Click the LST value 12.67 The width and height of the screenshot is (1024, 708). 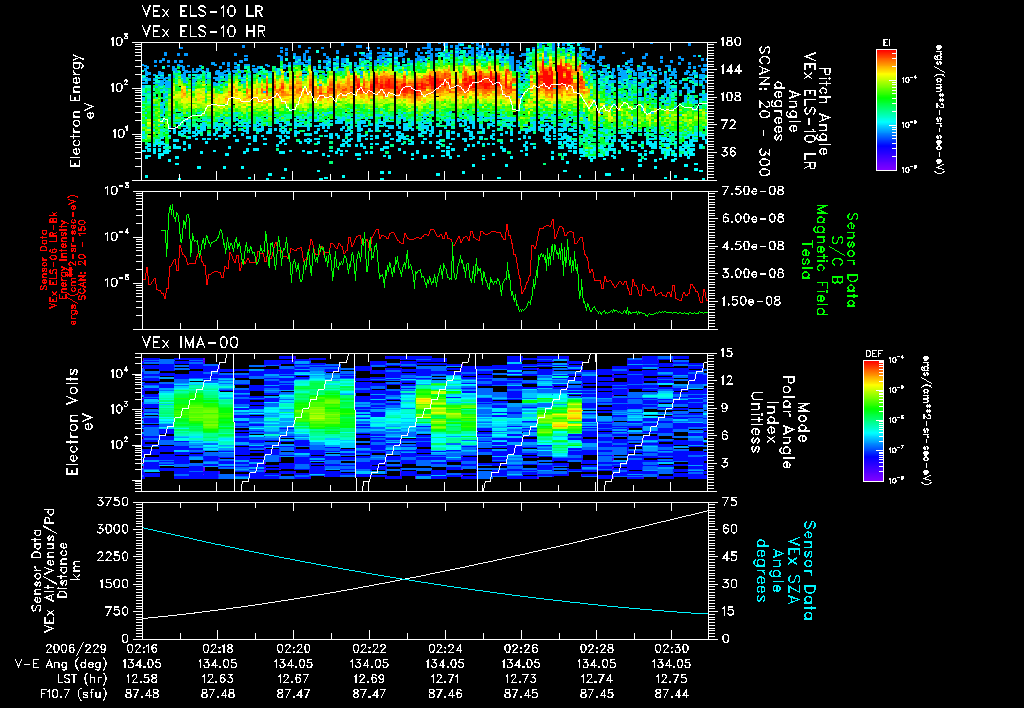(293, 679)
